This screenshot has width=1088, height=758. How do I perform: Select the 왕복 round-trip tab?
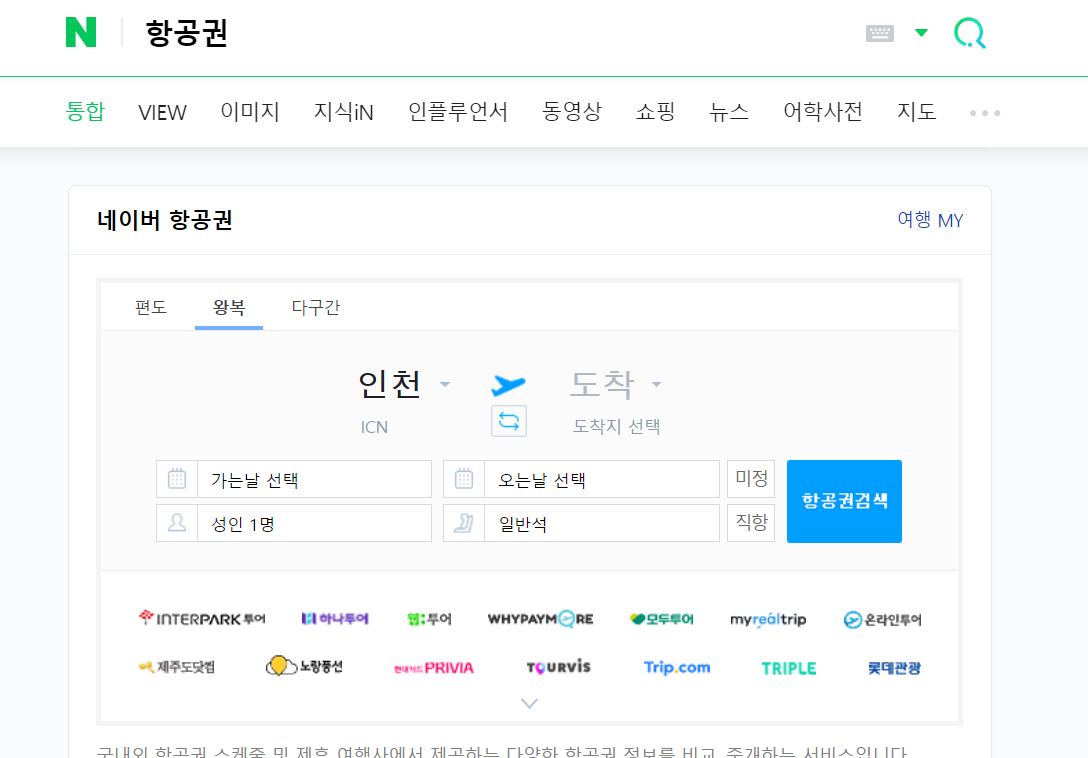point(229,307)
